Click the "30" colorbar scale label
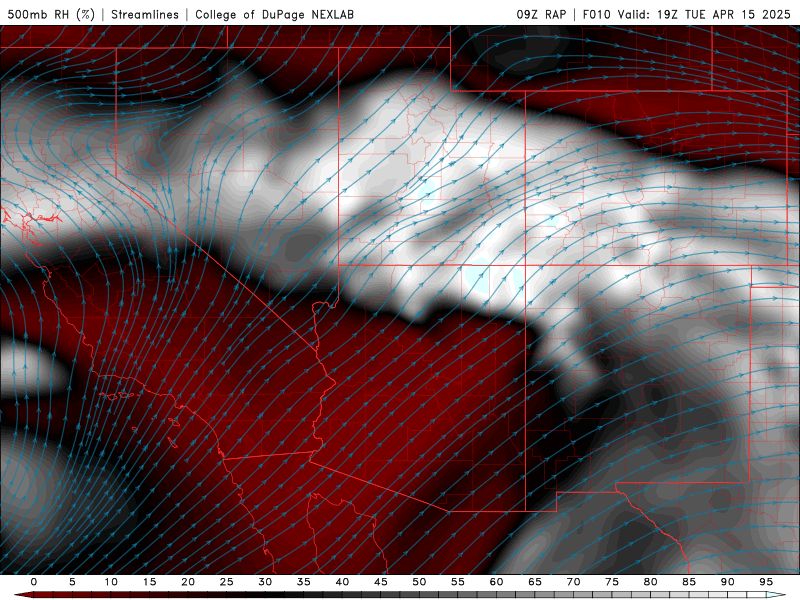800x600 pixels. (x=265, y=582)
